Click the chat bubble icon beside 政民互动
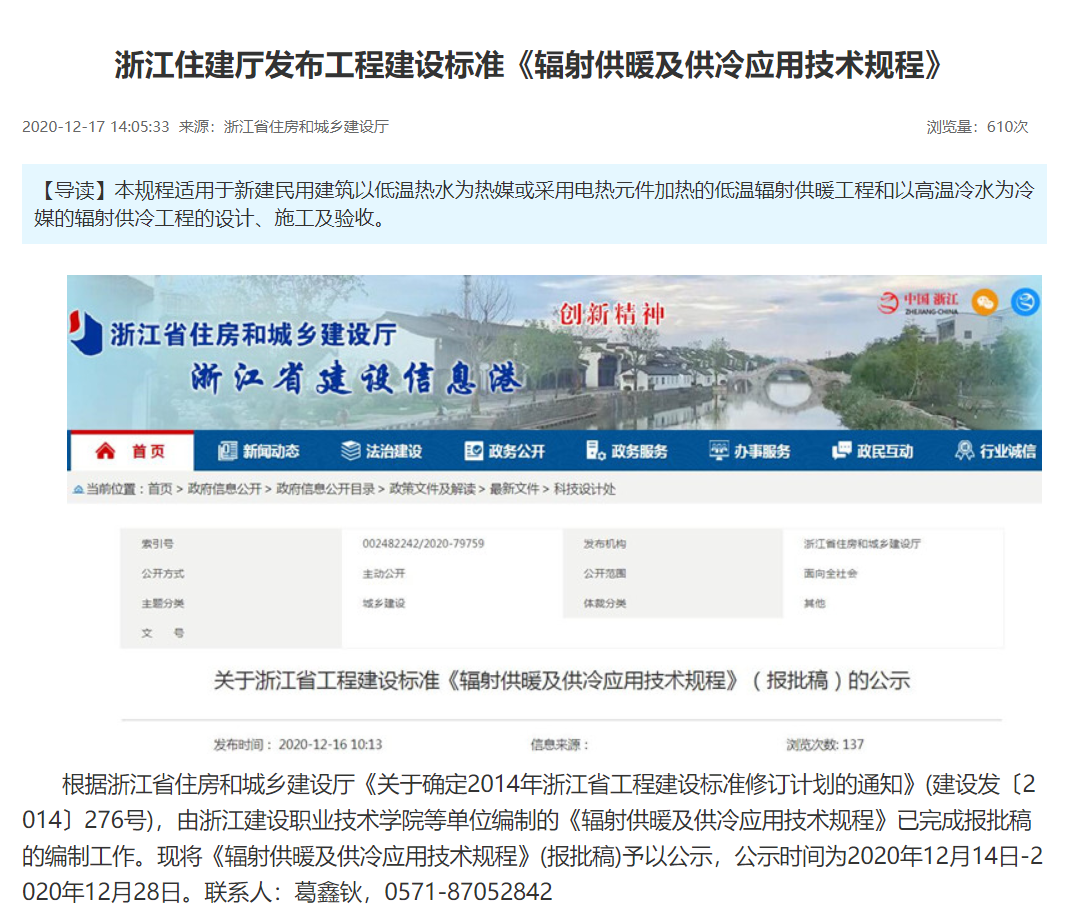The width and height of the screenshot is (1067, 908). click(841, 451)
